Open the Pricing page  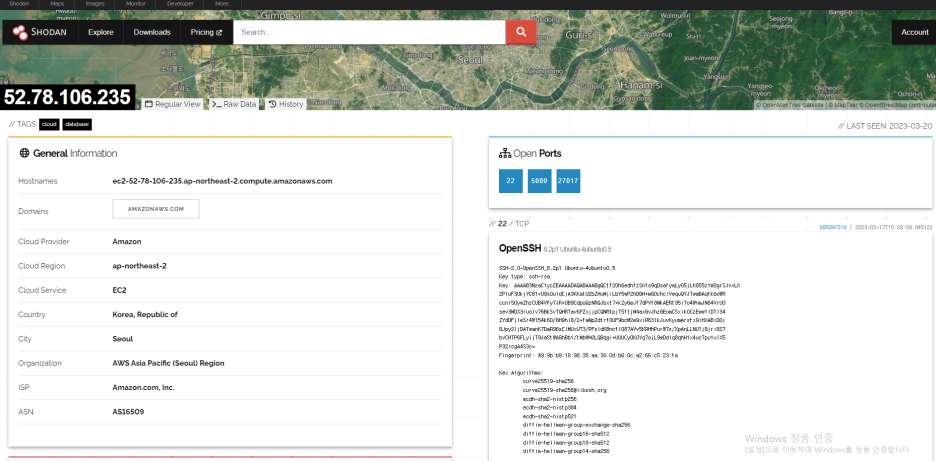[x=206, y=32]
